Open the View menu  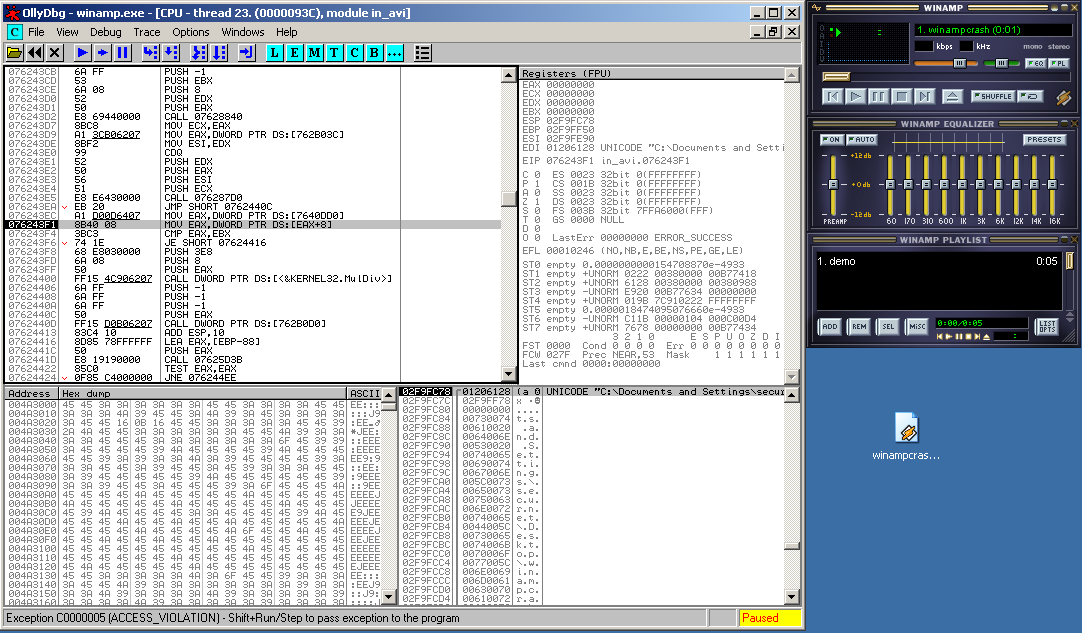click(x=67, y=32)
